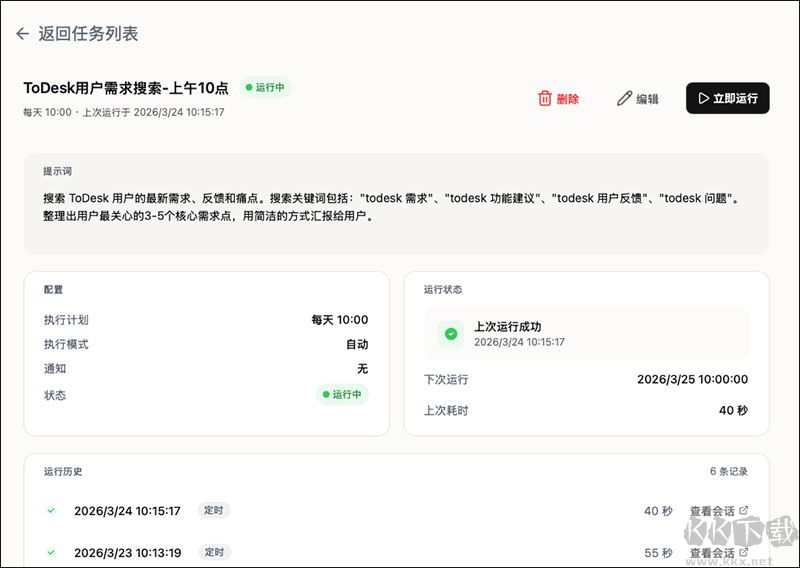Click the 删除 label
Viewport: 800px width, 568px height.
[568, 99]
